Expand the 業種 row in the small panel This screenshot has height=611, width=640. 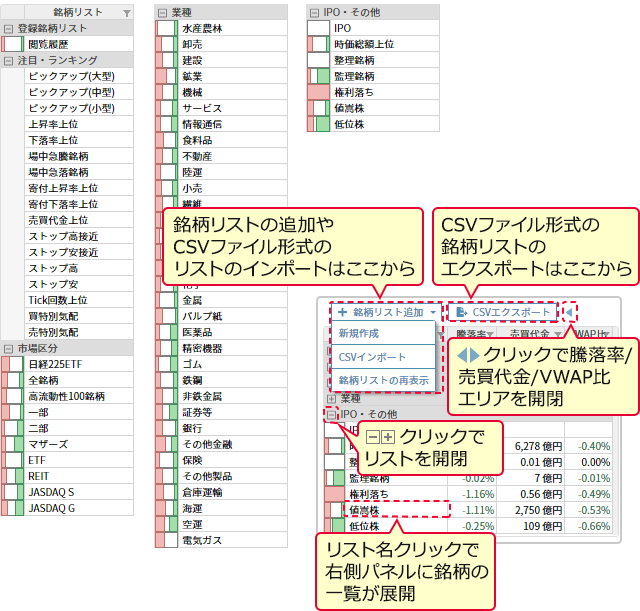click(x=331, y=398)
